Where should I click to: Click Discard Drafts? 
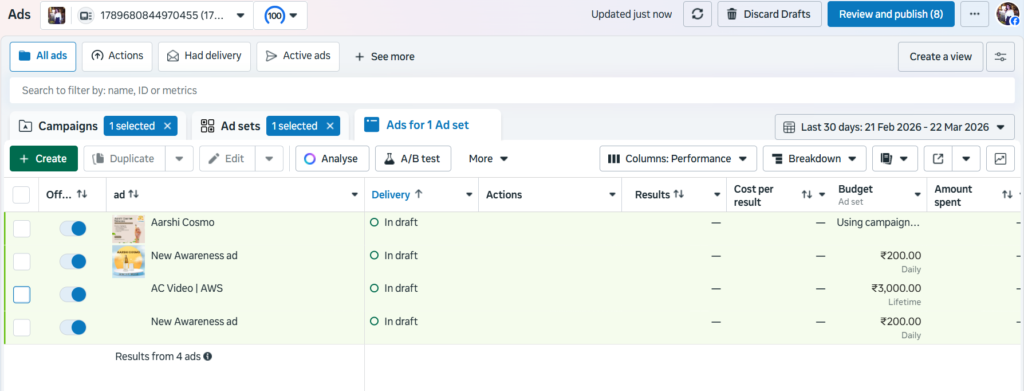click(769, 14)
